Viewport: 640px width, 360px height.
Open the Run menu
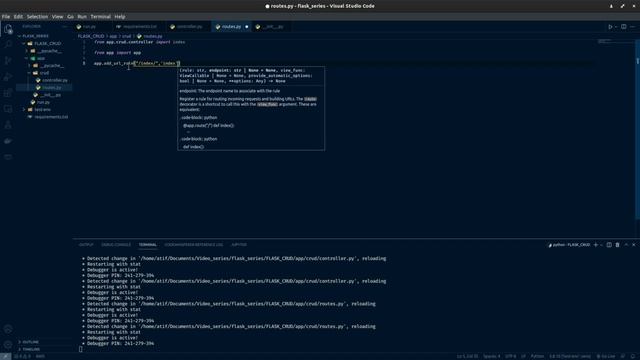click(82, 17)
